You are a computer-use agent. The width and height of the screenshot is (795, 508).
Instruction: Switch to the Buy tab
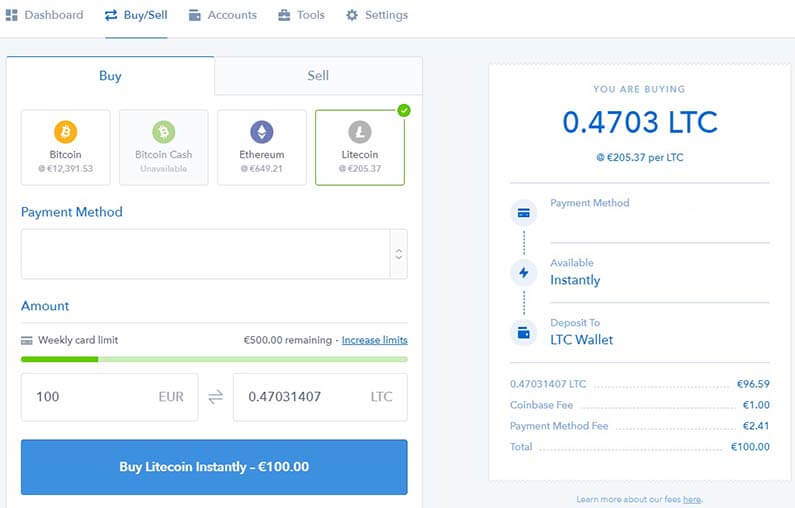pos(111,76)
